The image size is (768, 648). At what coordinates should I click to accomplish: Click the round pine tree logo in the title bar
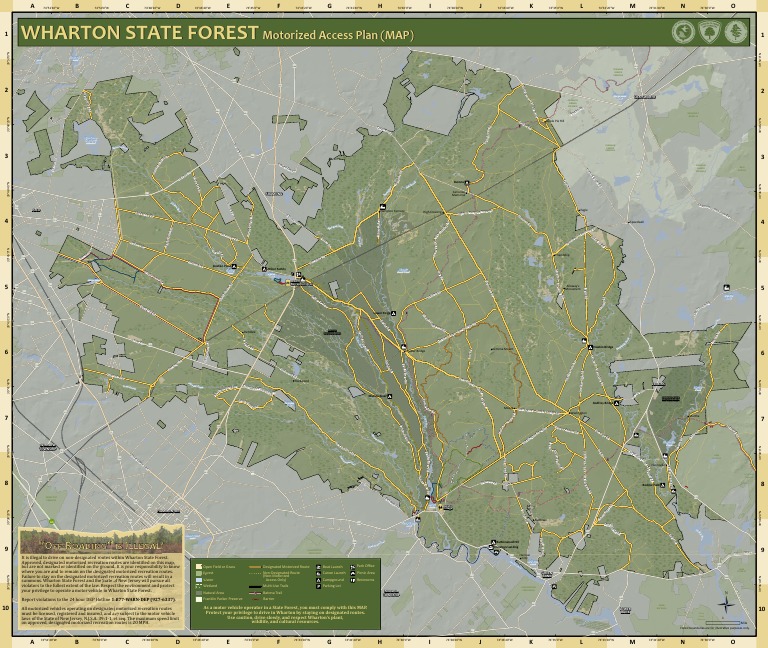[x=736, y=32]
